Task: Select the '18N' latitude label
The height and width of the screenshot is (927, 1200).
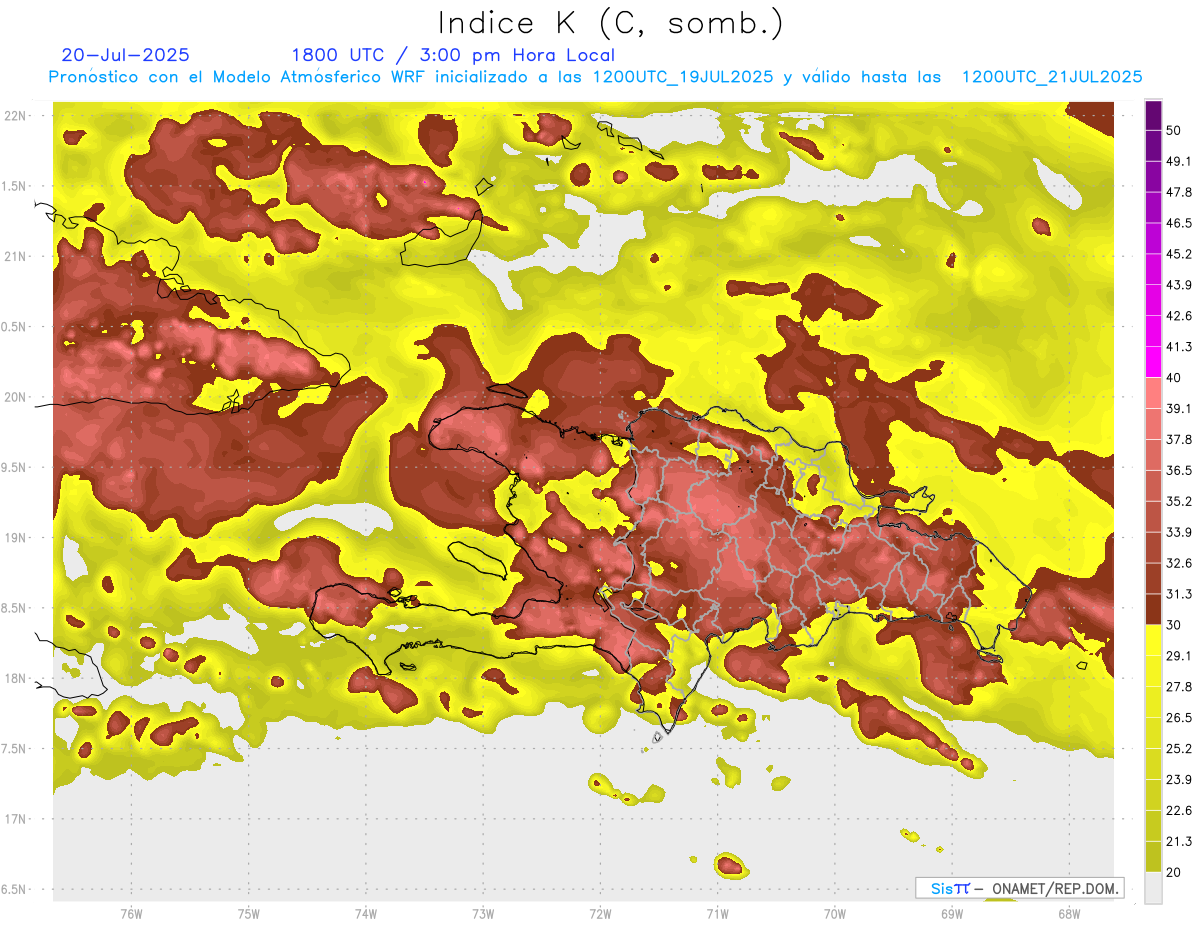Action: pyautogui.click(x=17, y=678)
